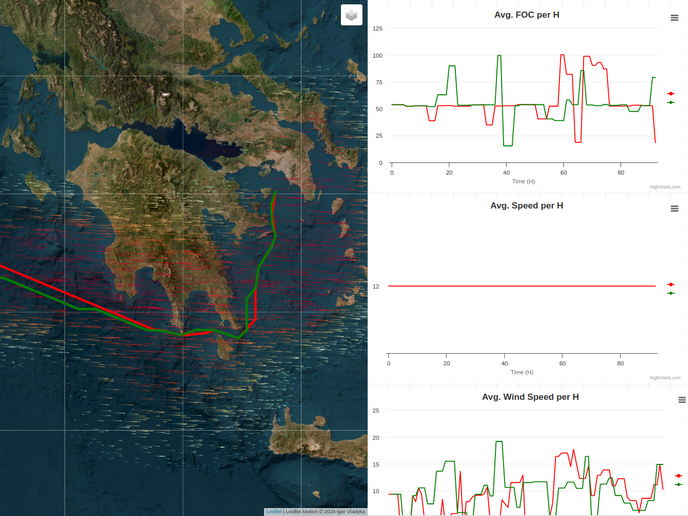Toggle red series in Wind Speed legend

[x=679, y=476]
